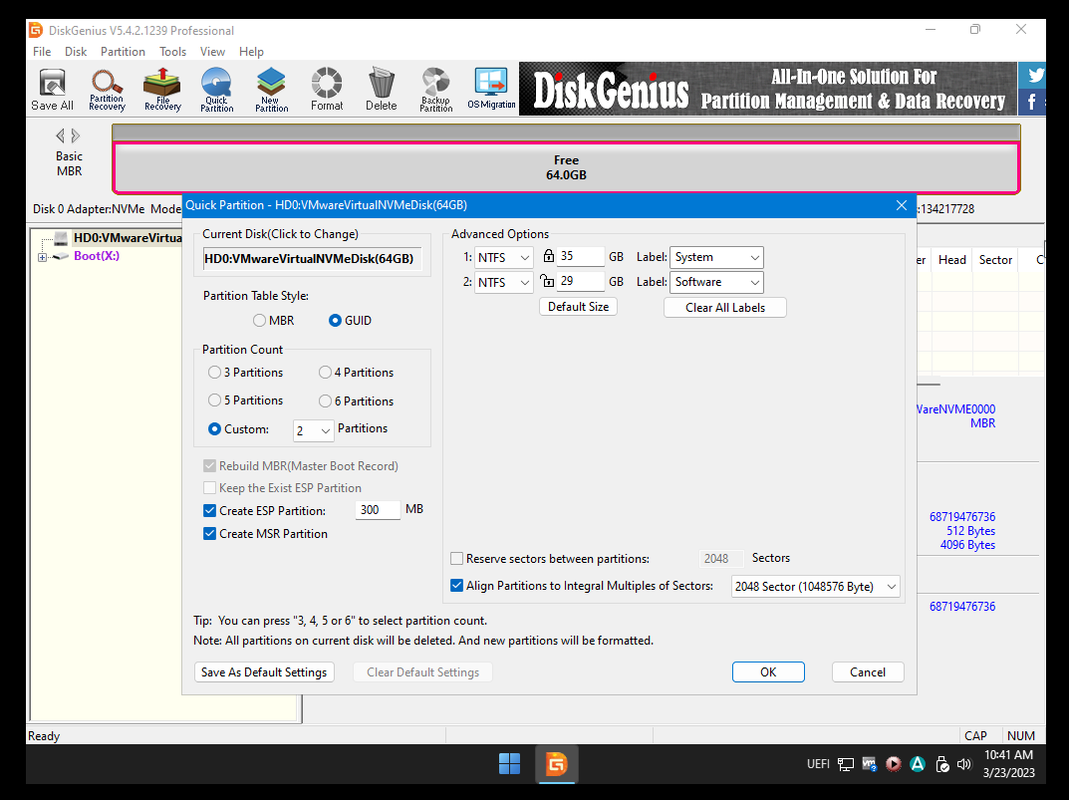Click partition 1 size field showing 35
Viewport: 1069px width, 800px height.
click(580, 256)
